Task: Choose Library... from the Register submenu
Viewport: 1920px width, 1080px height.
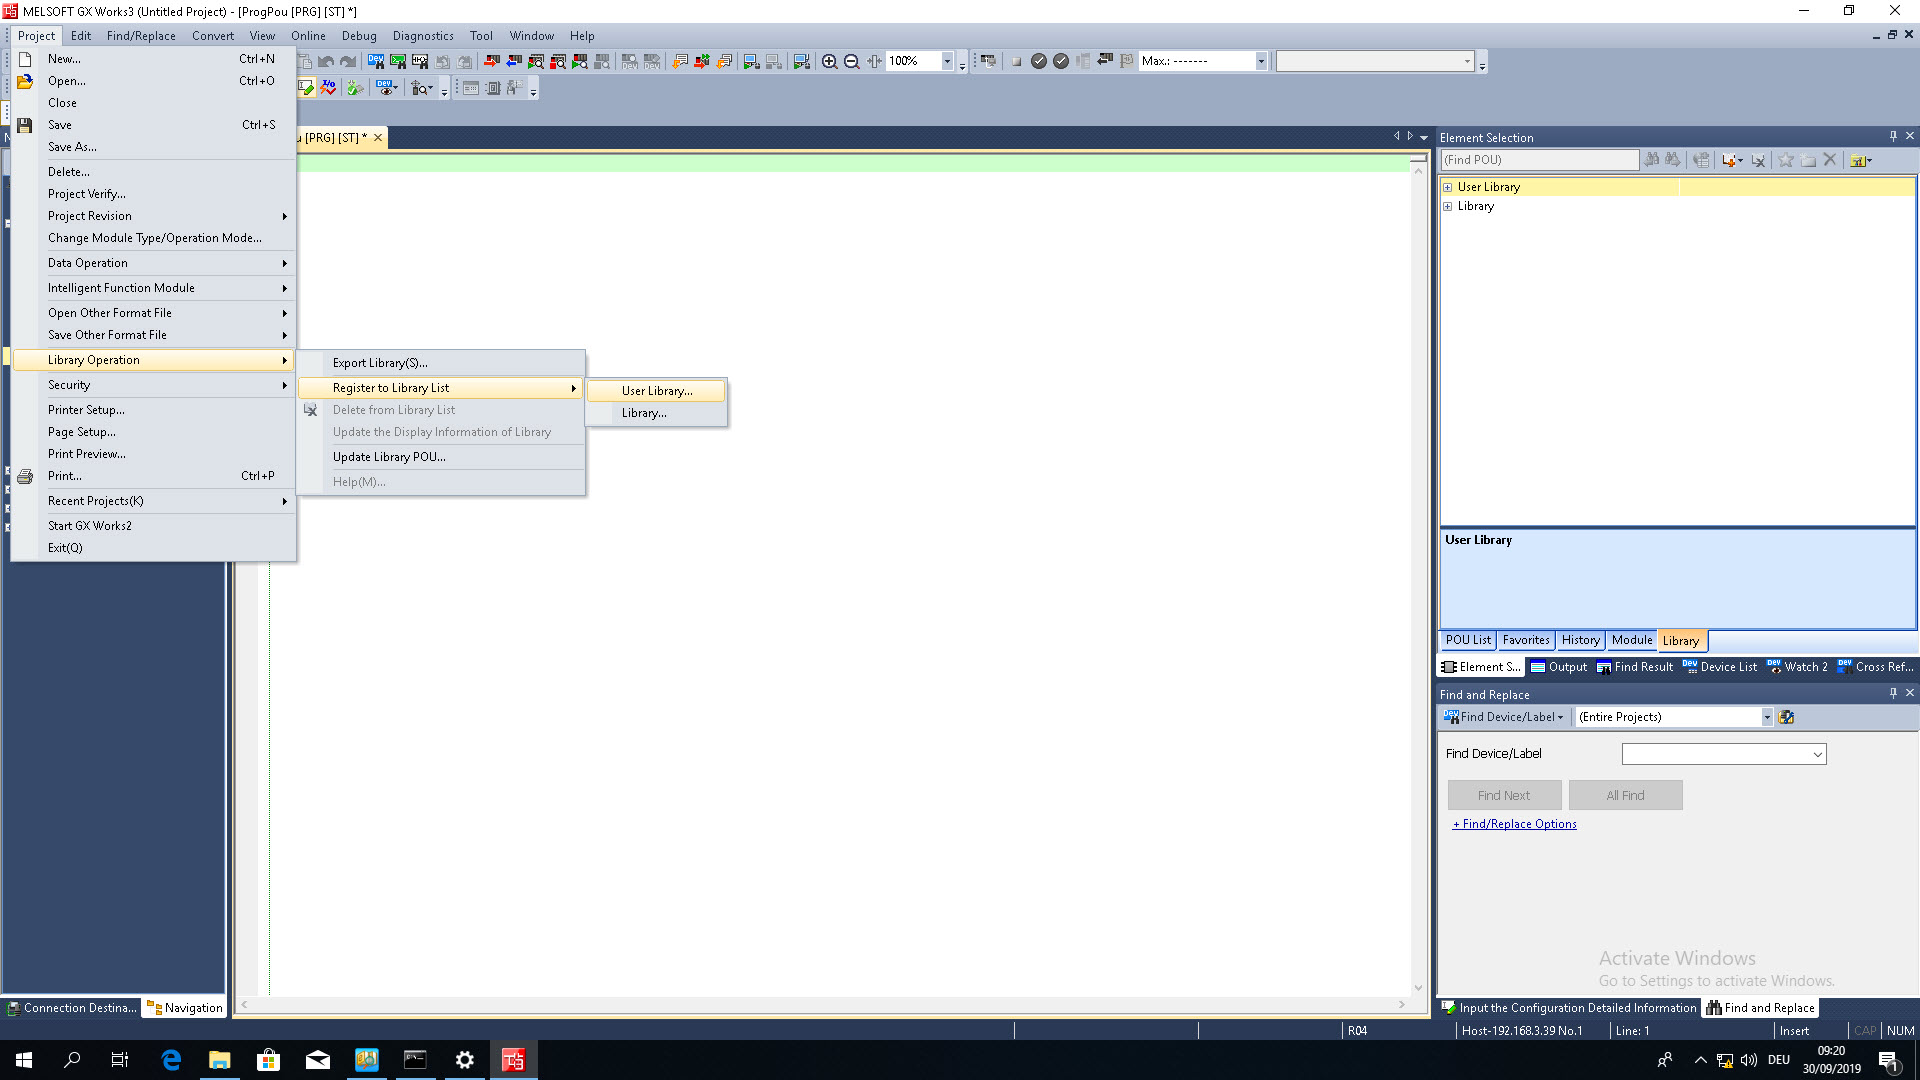Action: coord(656,413)
